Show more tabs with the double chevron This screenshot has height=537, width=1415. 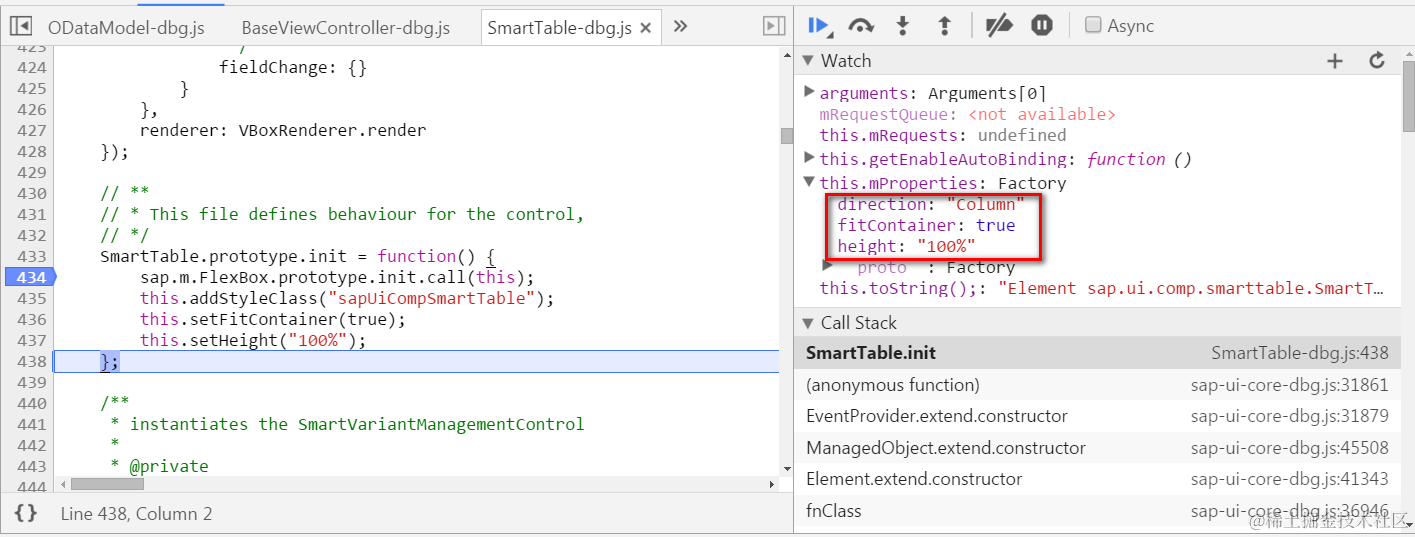[x=681, y=26]
